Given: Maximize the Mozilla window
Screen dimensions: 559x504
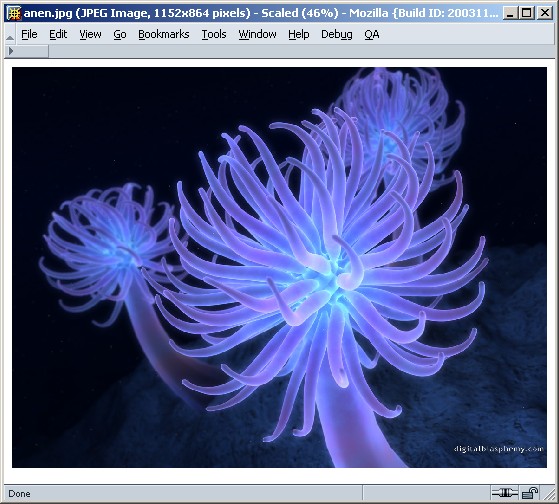Looking at the screenshot, I should pos(526,13).
